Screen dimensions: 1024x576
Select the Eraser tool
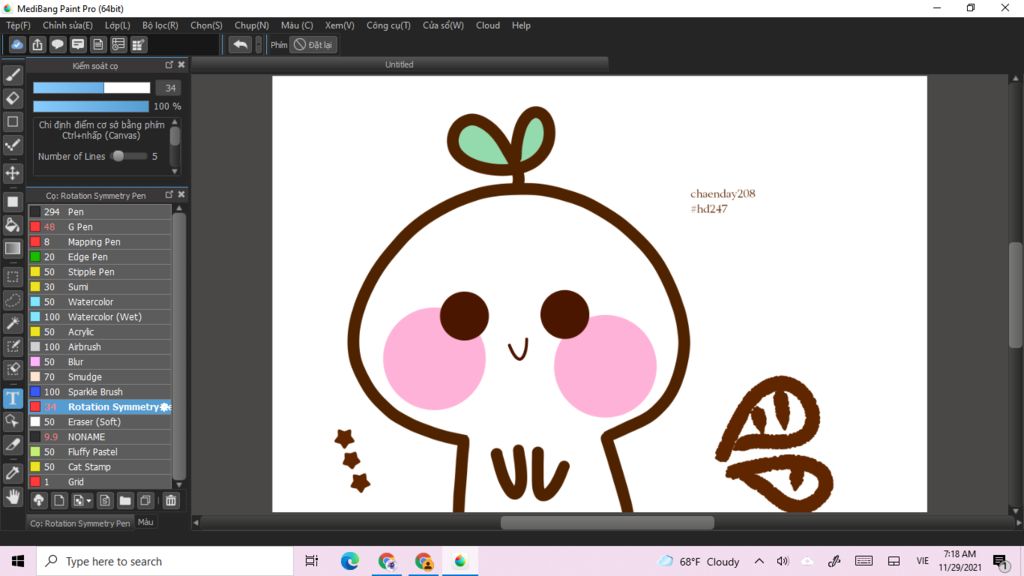[x=13, y=98]
